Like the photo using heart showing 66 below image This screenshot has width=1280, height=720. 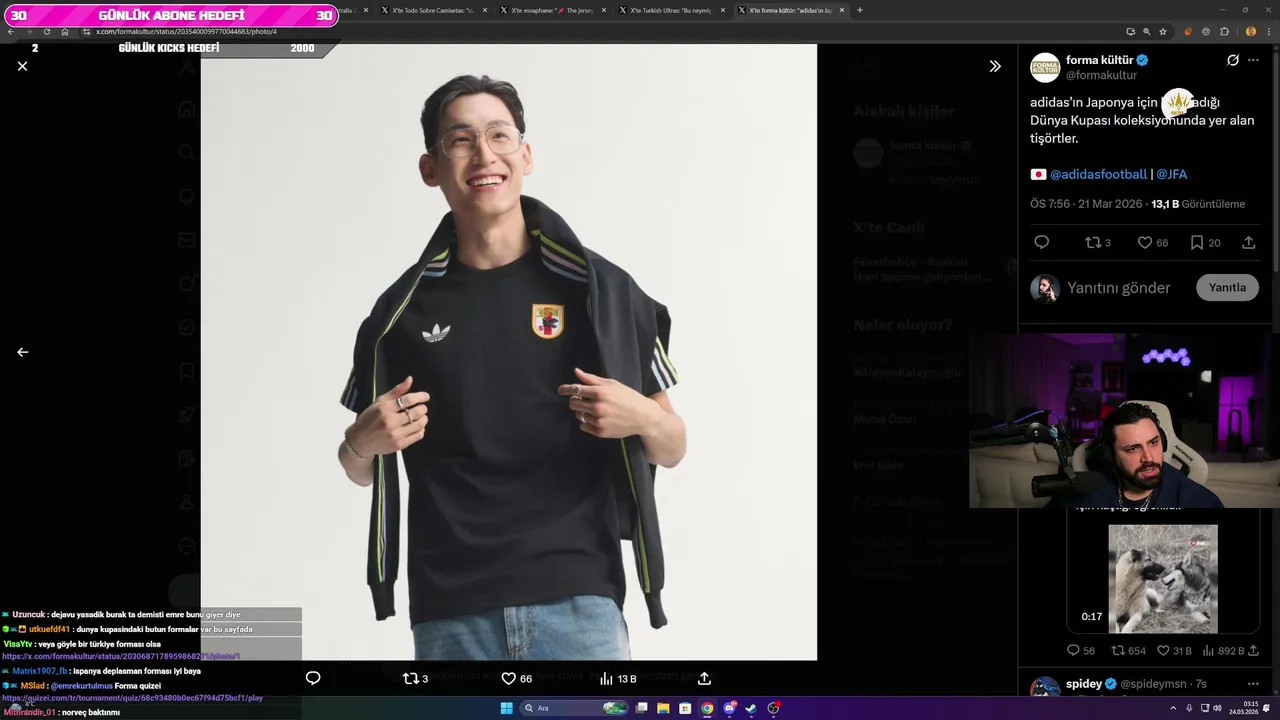click(517, 678)
